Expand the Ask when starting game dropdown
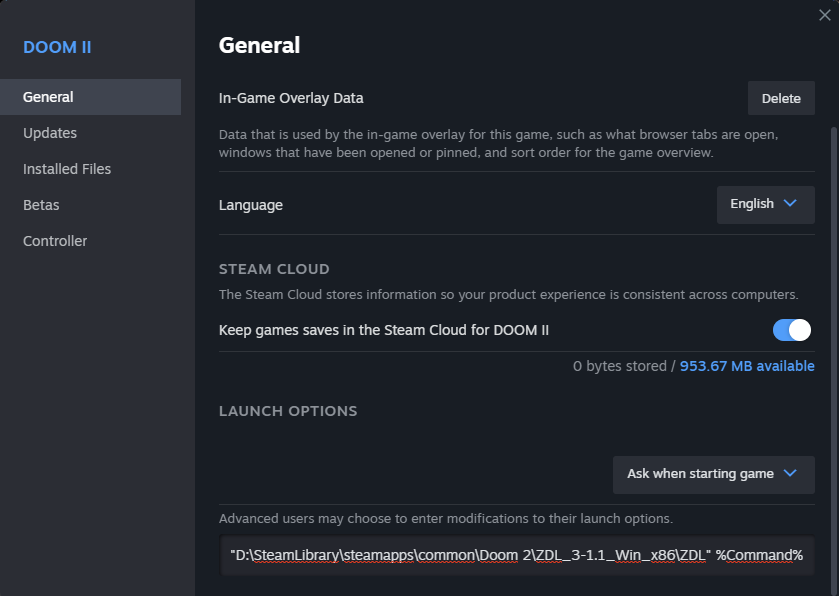Image resolution: width=839 pixels, height=596 pixels. click(x=711, y=474)
